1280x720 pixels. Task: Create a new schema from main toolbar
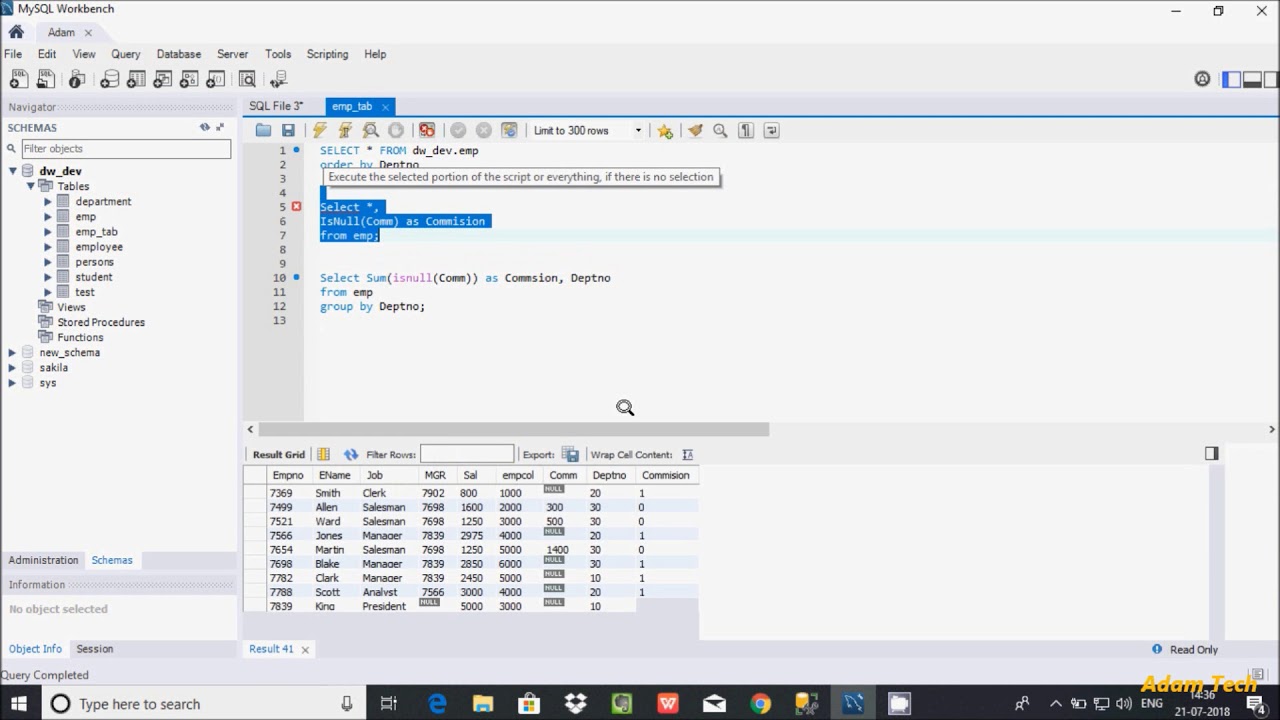(x=109, y=79)
